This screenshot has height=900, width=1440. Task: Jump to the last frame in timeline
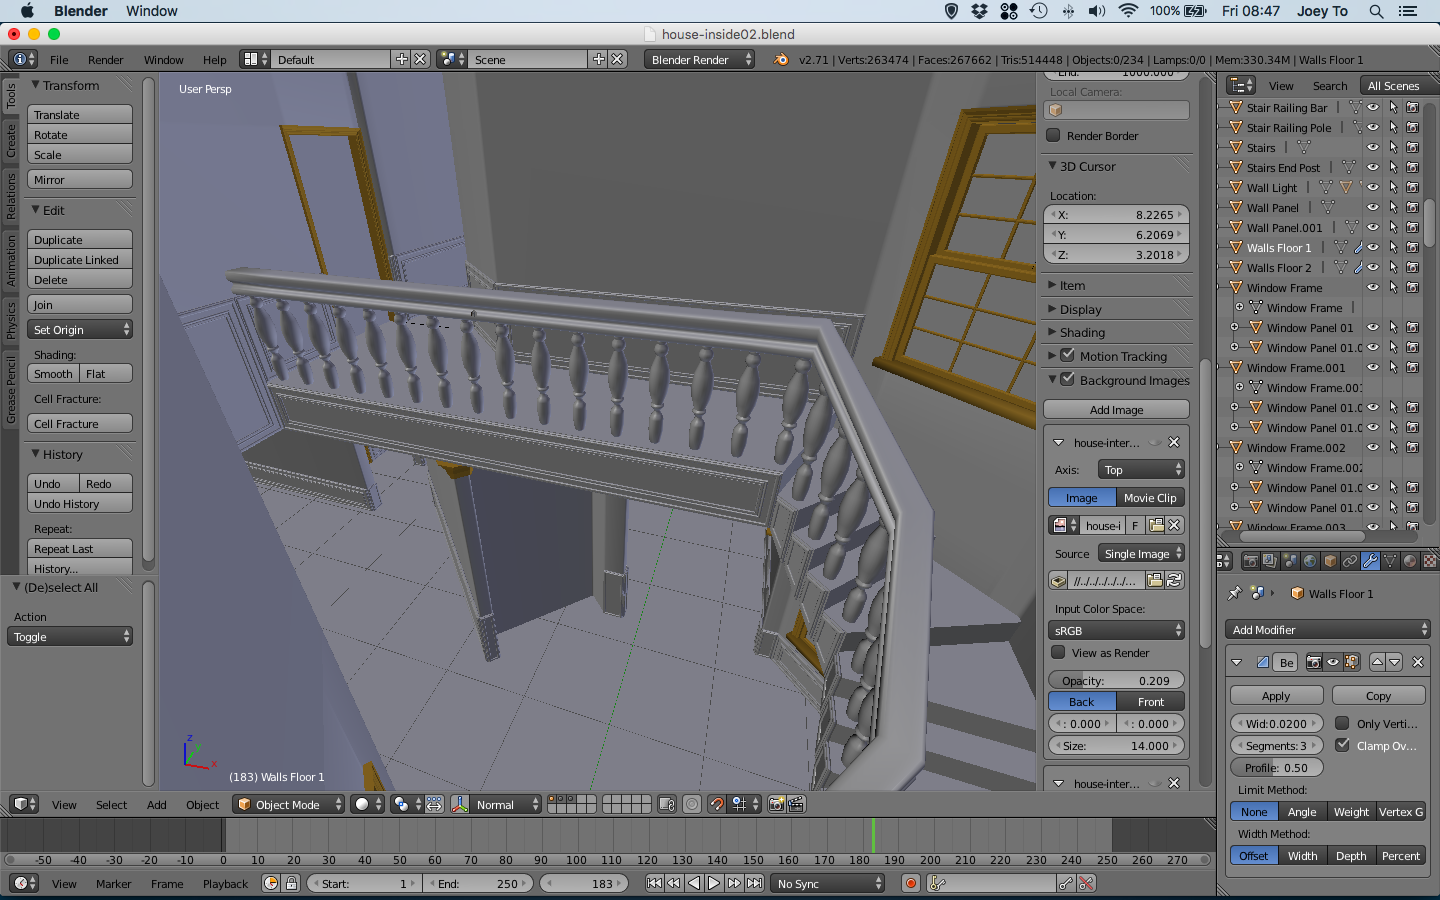pos(755,883)
